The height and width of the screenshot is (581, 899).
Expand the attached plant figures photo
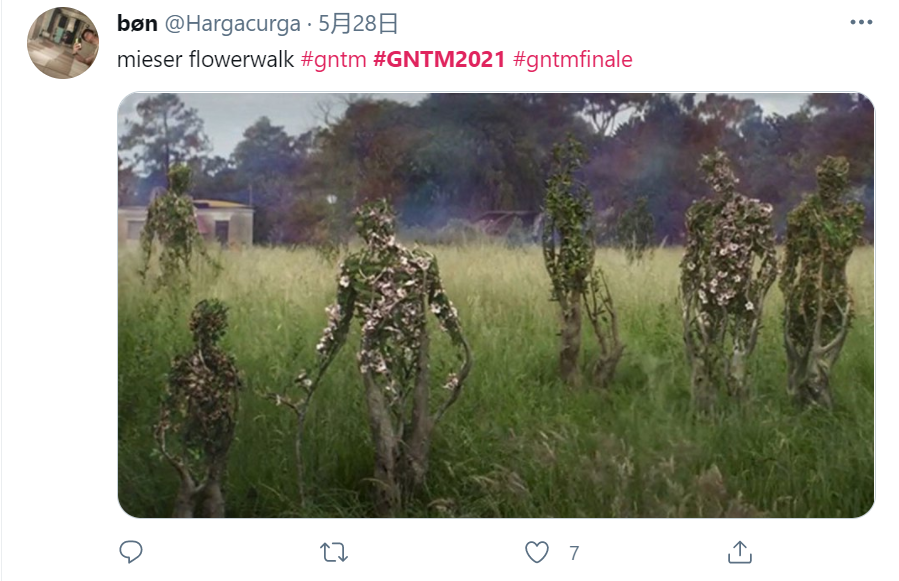tap(496, 305)
